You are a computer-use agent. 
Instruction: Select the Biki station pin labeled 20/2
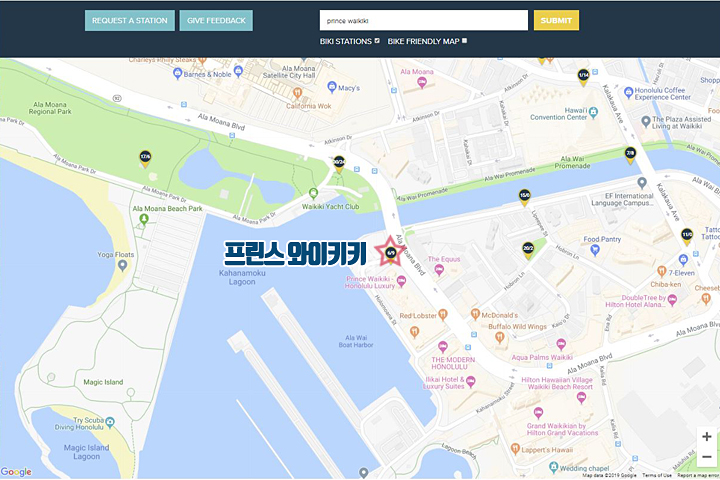[528, 248]
